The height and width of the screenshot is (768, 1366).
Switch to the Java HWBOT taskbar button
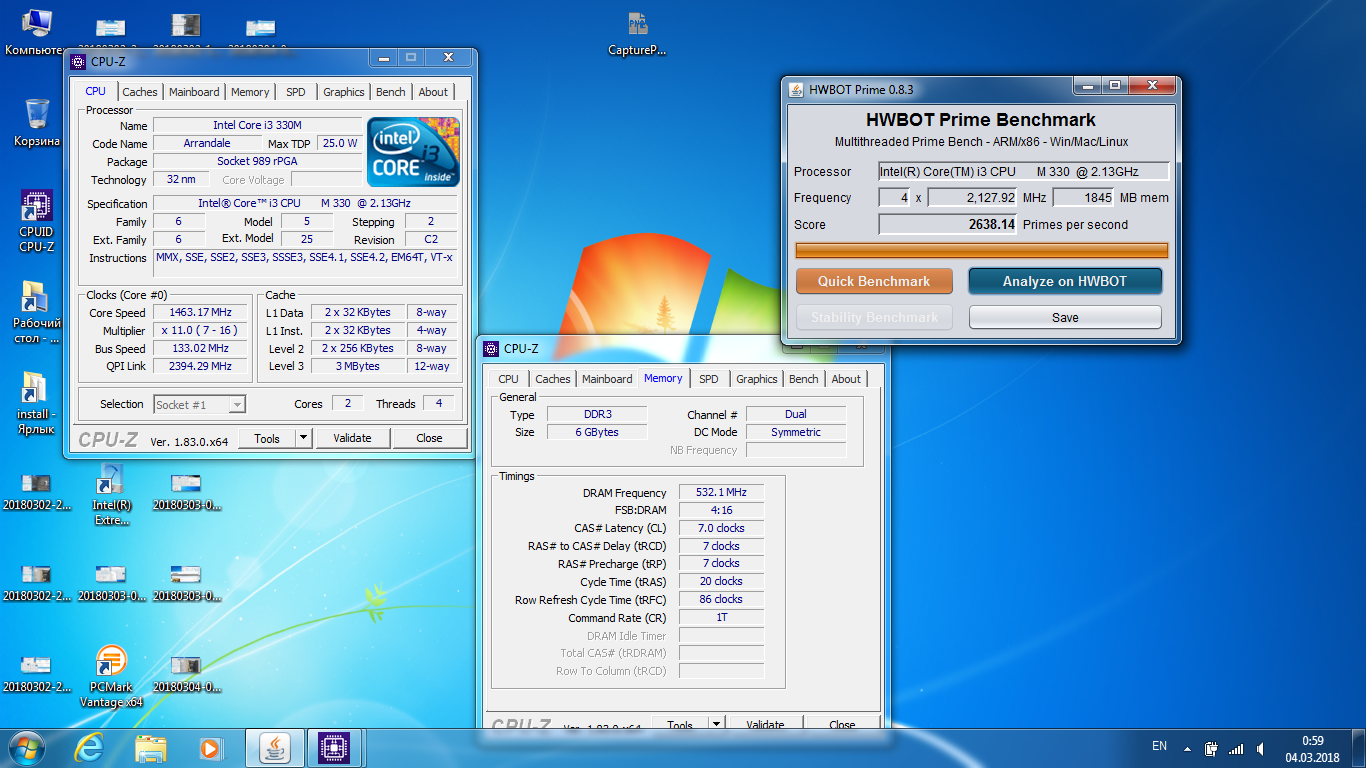point(273,748)
